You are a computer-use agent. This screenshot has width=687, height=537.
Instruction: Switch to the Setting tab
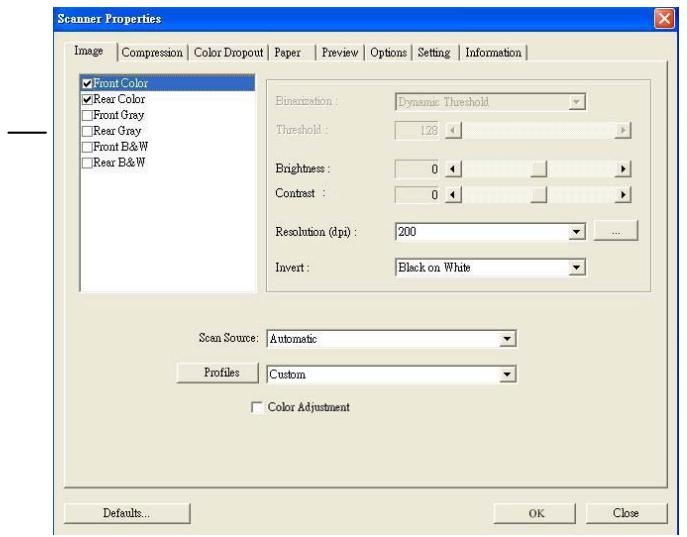pos(435,53)
